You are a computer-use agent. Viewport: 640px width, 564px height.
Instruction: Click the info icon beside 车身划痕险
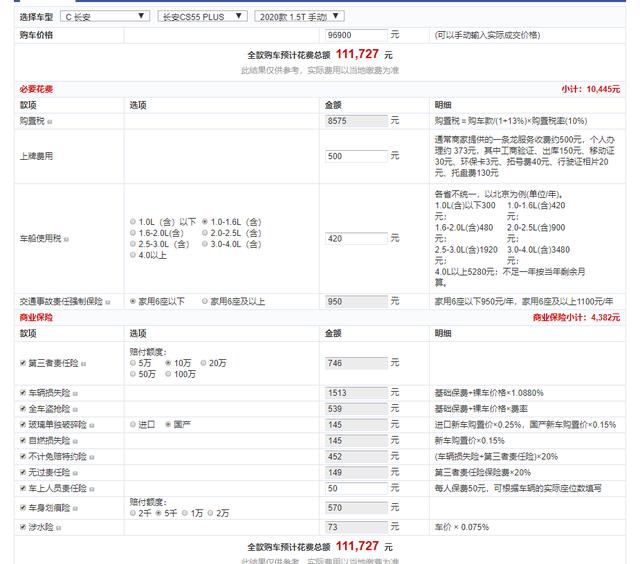tap(75, 509)
